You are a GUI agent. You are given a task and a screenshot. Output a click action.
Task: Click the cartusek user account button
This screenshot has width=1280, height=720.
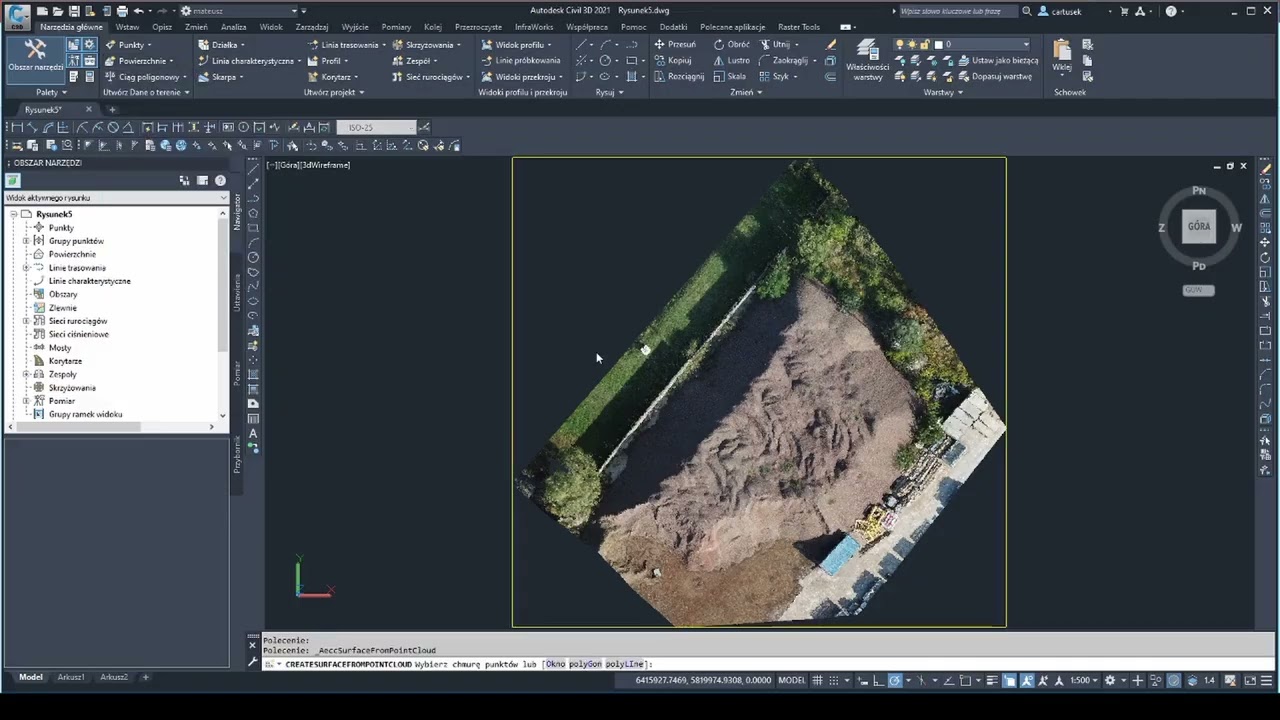coord(1066,11)
